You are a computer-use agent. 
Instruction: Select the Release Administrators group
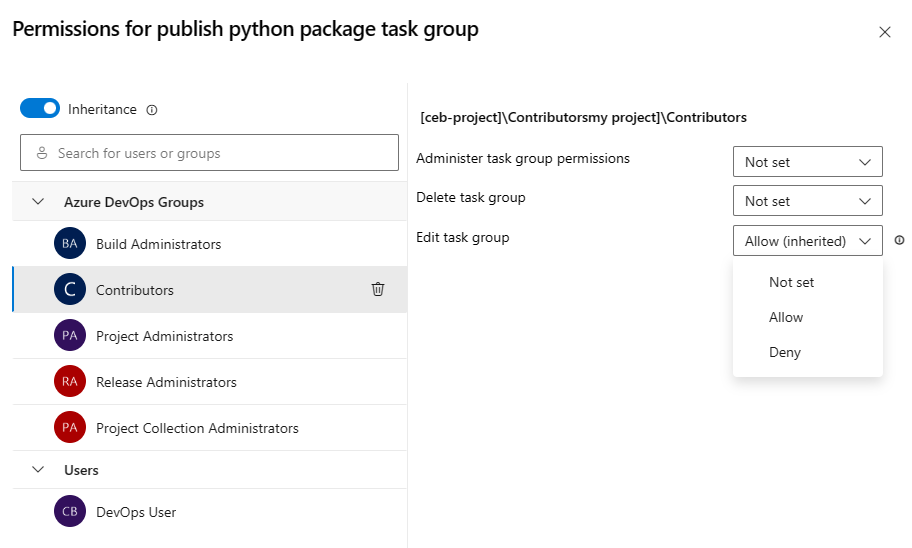209,382
